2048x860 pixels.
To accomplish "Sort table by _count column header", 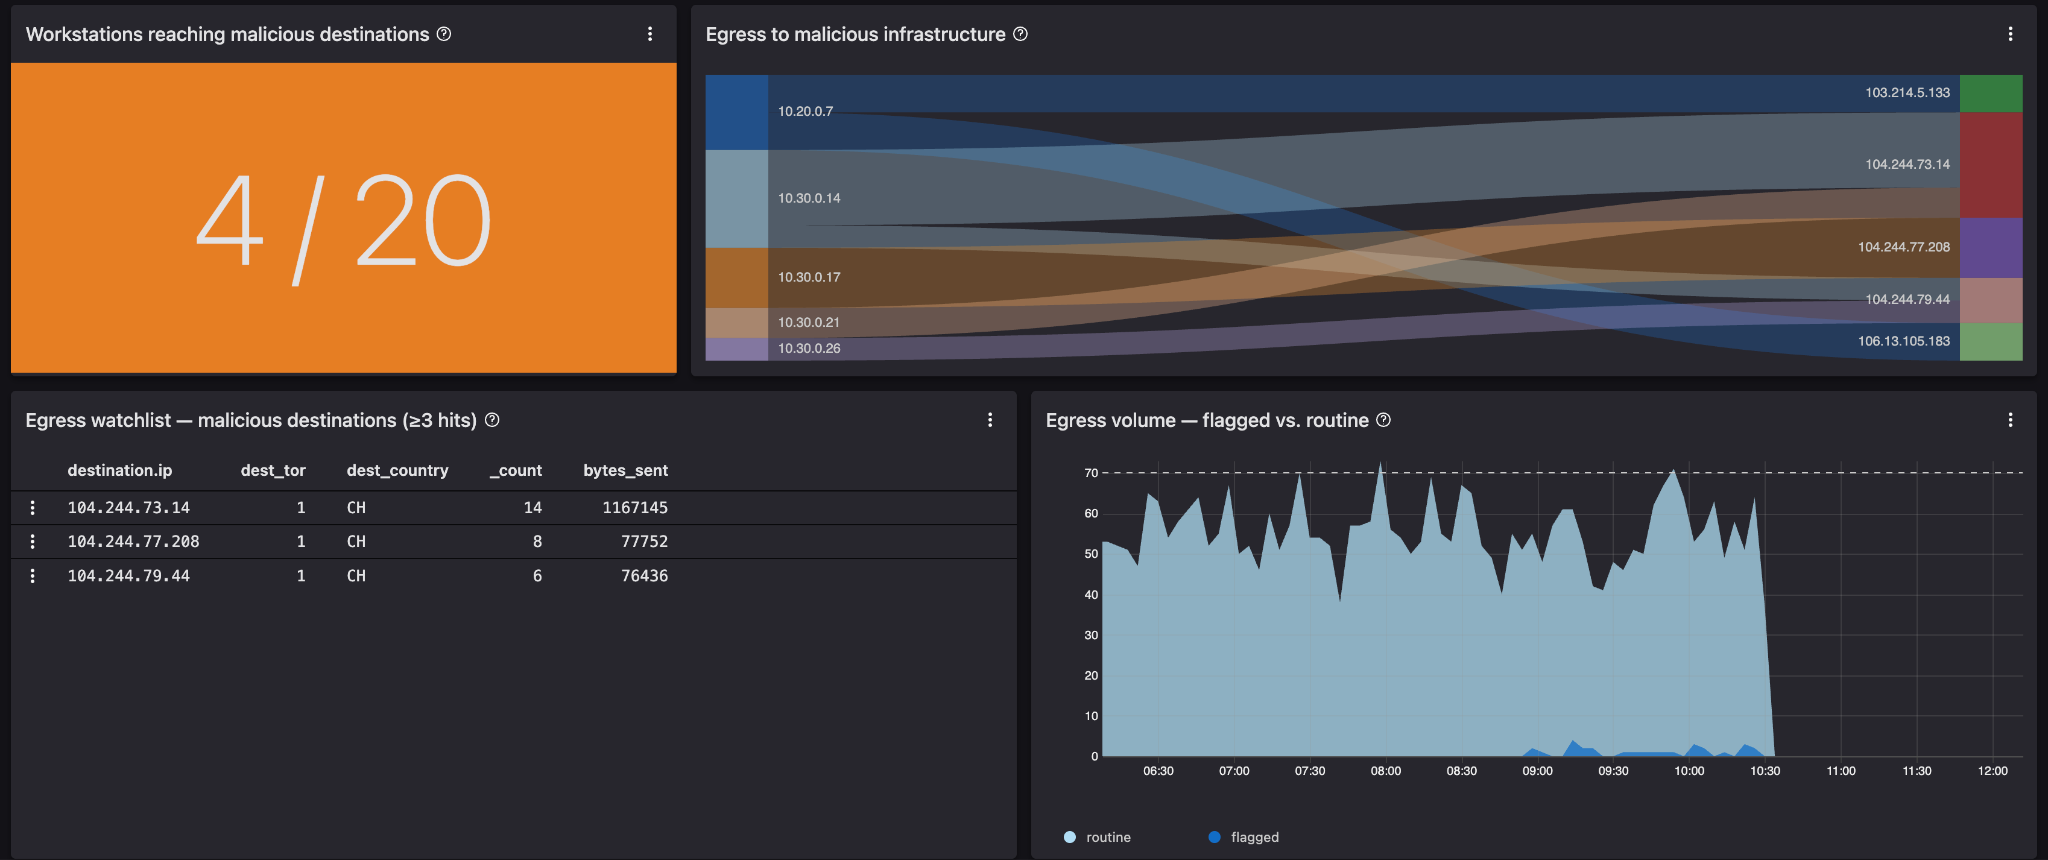I will point(515,470).
